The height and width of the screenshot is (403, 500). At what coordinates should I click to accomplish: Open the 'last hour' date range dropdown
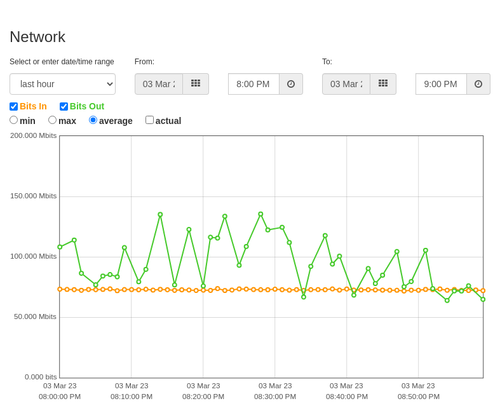[x=63, y=84]
